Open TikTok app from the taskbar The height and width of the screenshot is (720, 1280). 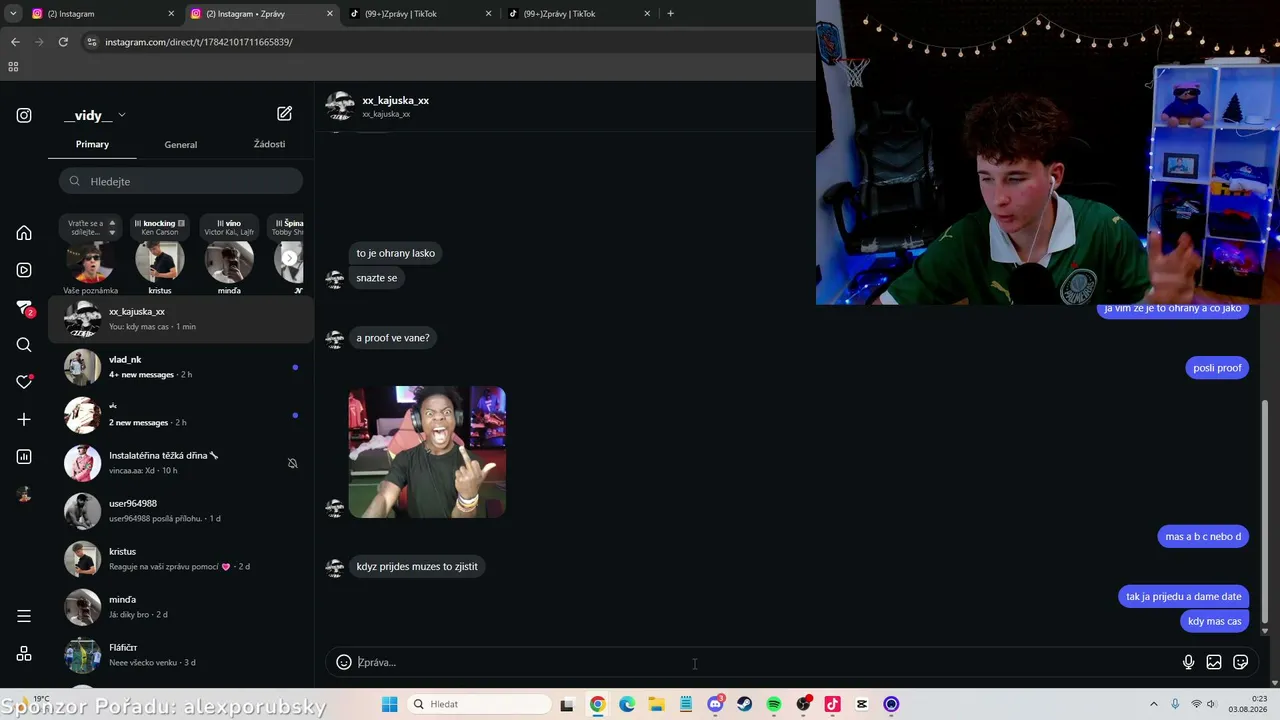pos(832,704)
